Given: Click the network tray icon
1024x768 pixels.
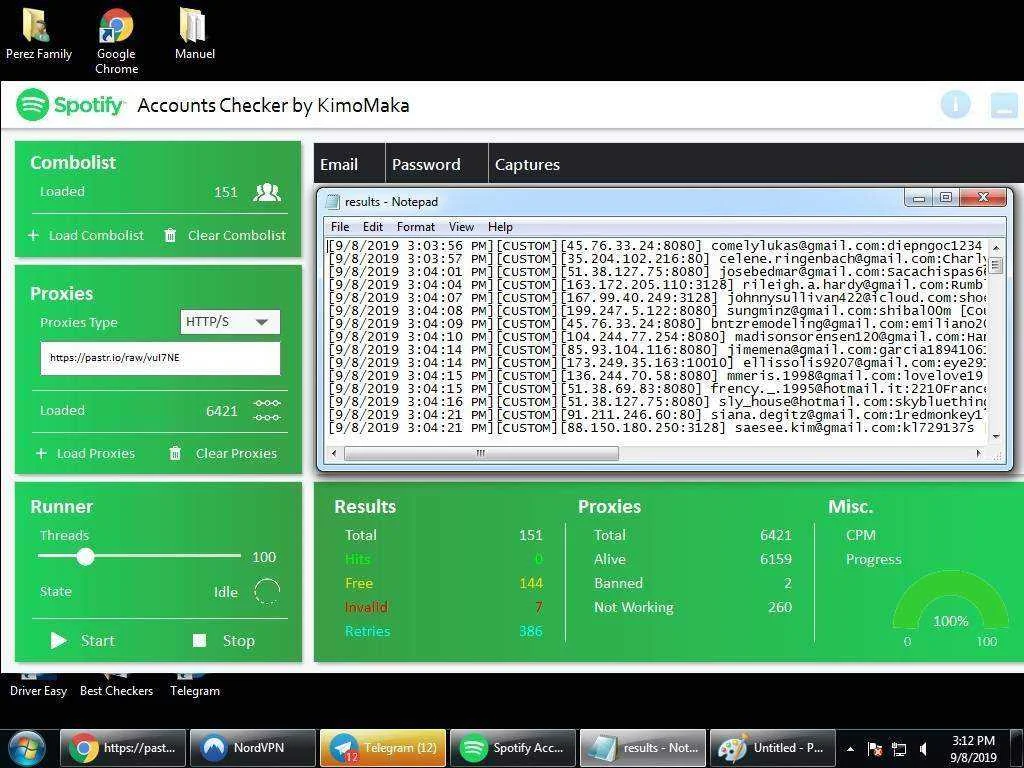Looking at the screenshot, I should tap(899, 749).
